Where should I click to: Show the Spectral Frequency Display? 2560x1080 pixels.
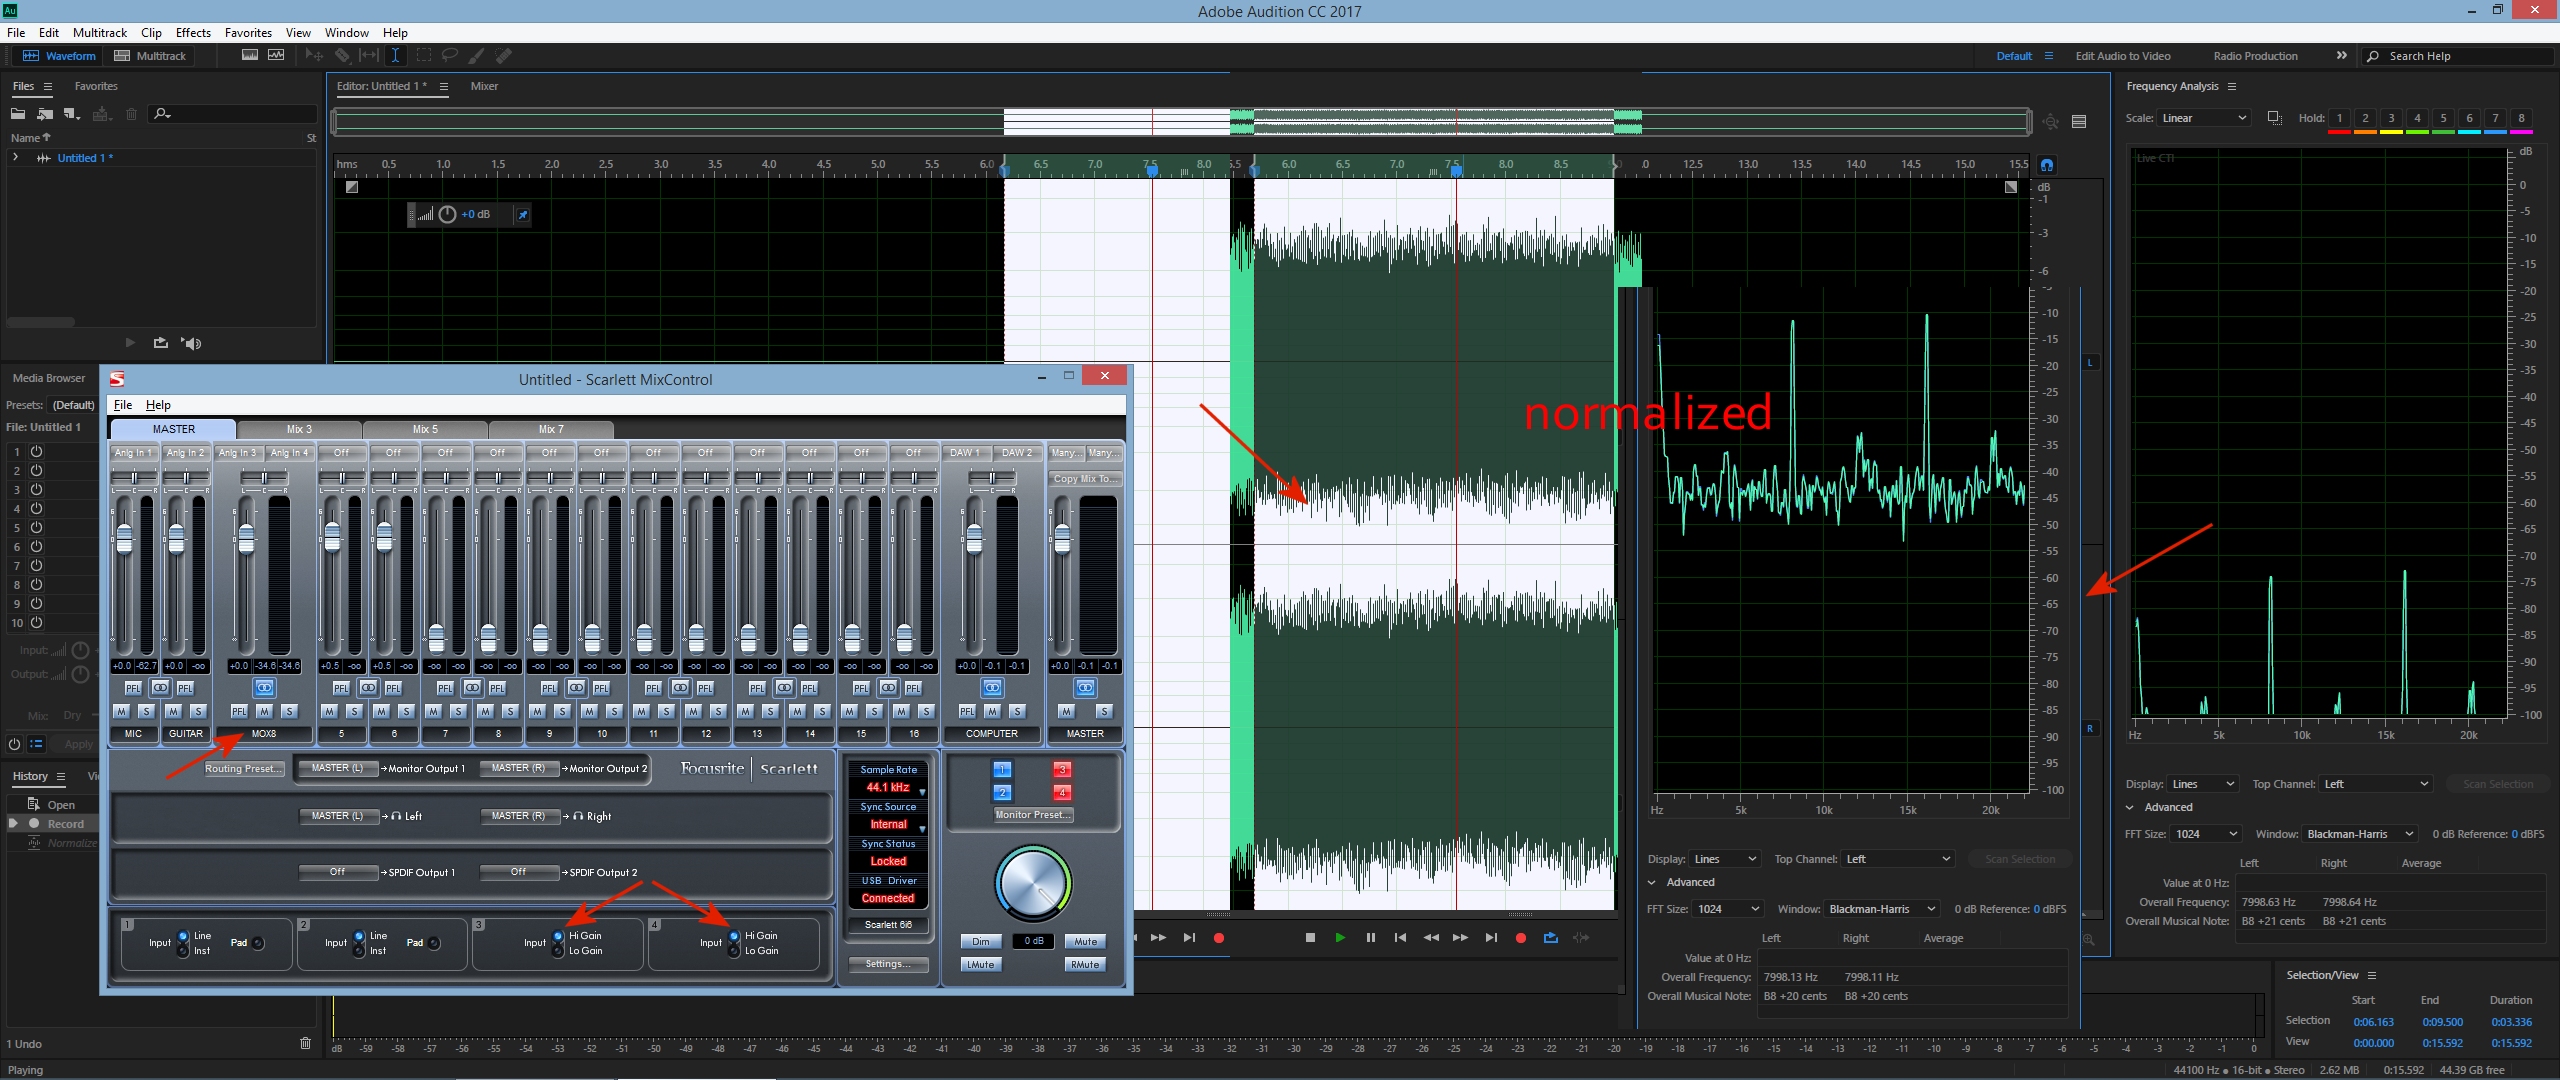pyautogui.click(x=250, y=56)
